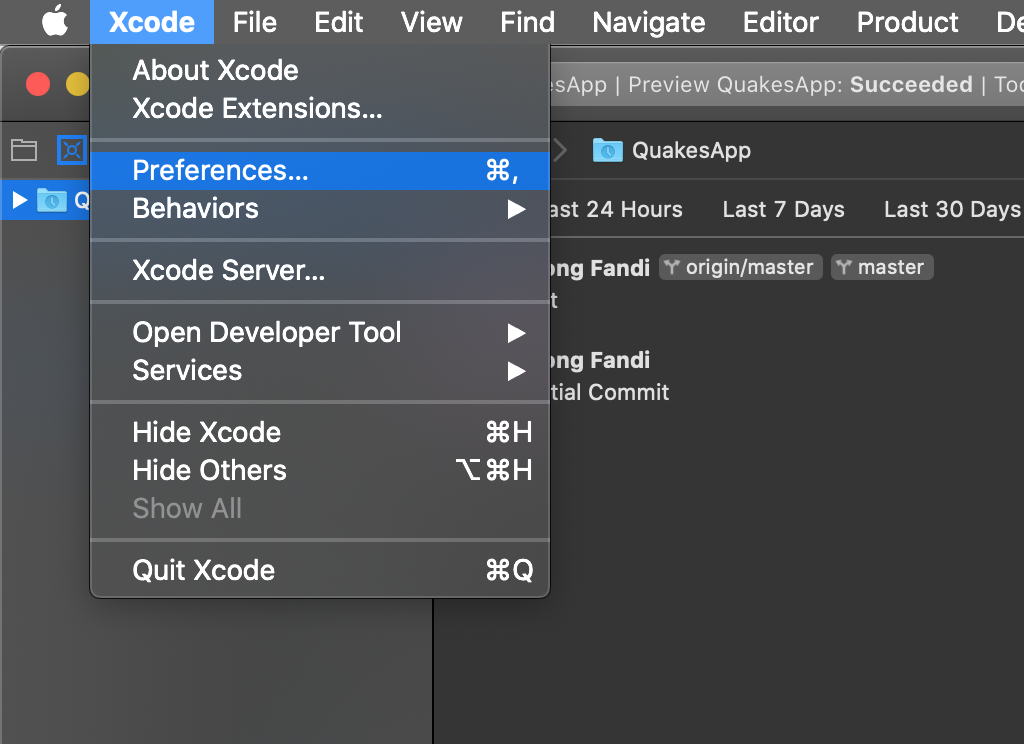Click the QuakesApp folder icon in the jump bar
1024x744 pixels.
click(x=607, y=150)
